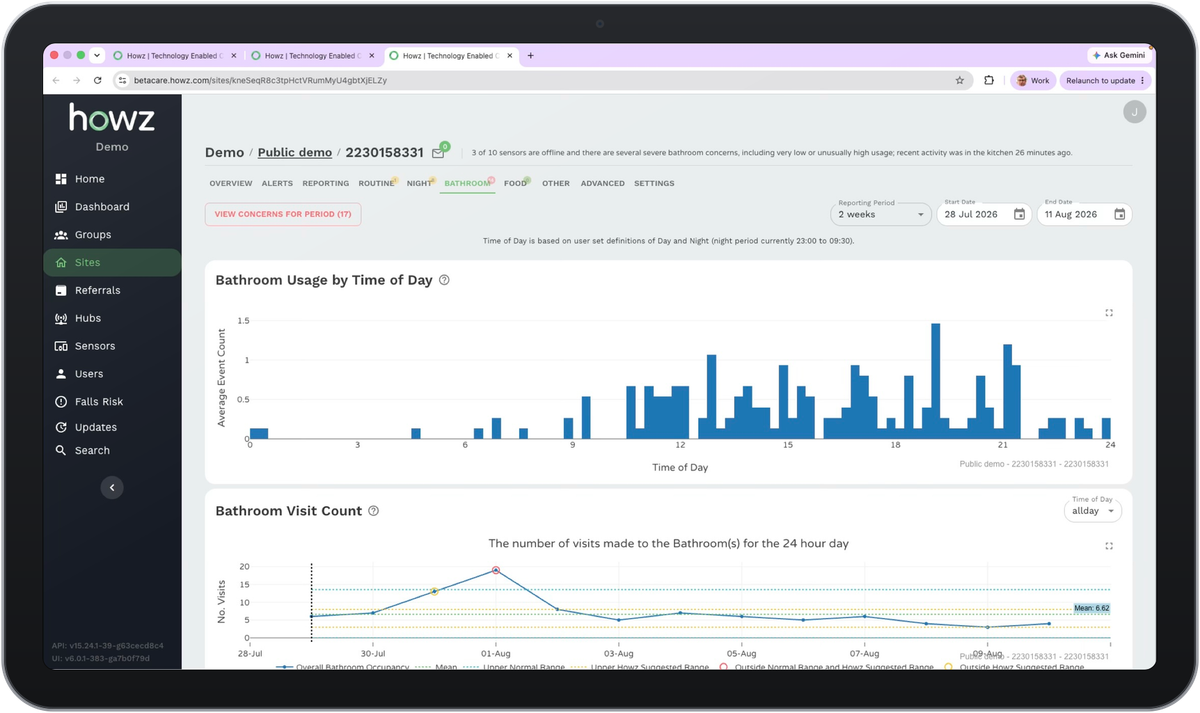Open the site messages envelope icon
Viewport: 1200px width, 713px height.
click(438, 153)
